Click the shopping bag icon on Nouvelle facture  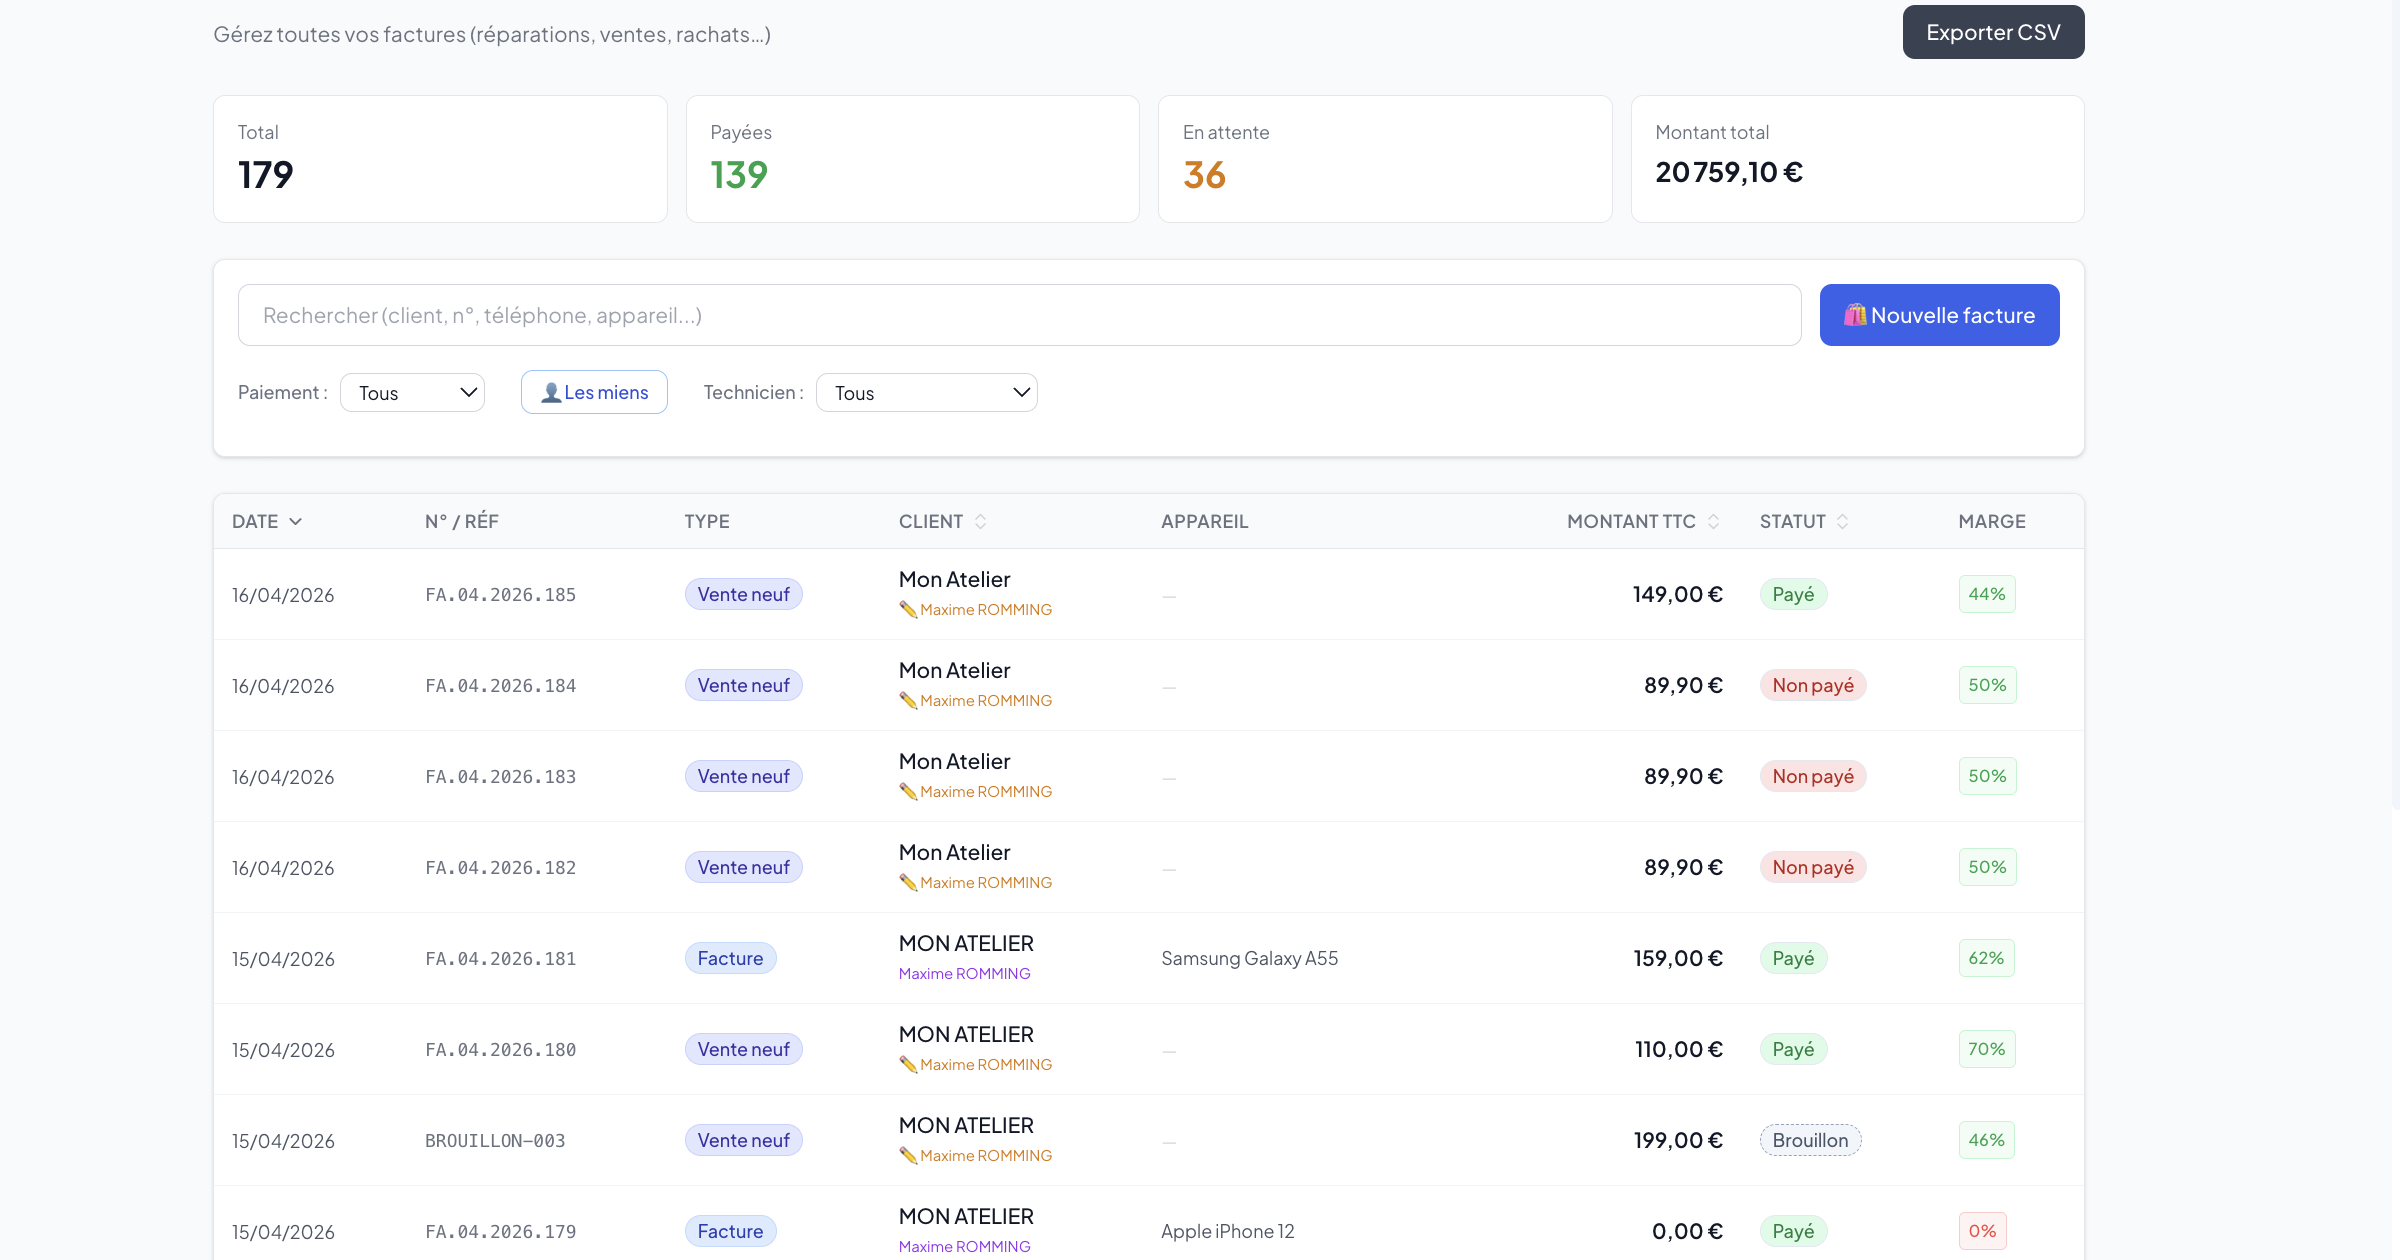tap(1855, 315)
